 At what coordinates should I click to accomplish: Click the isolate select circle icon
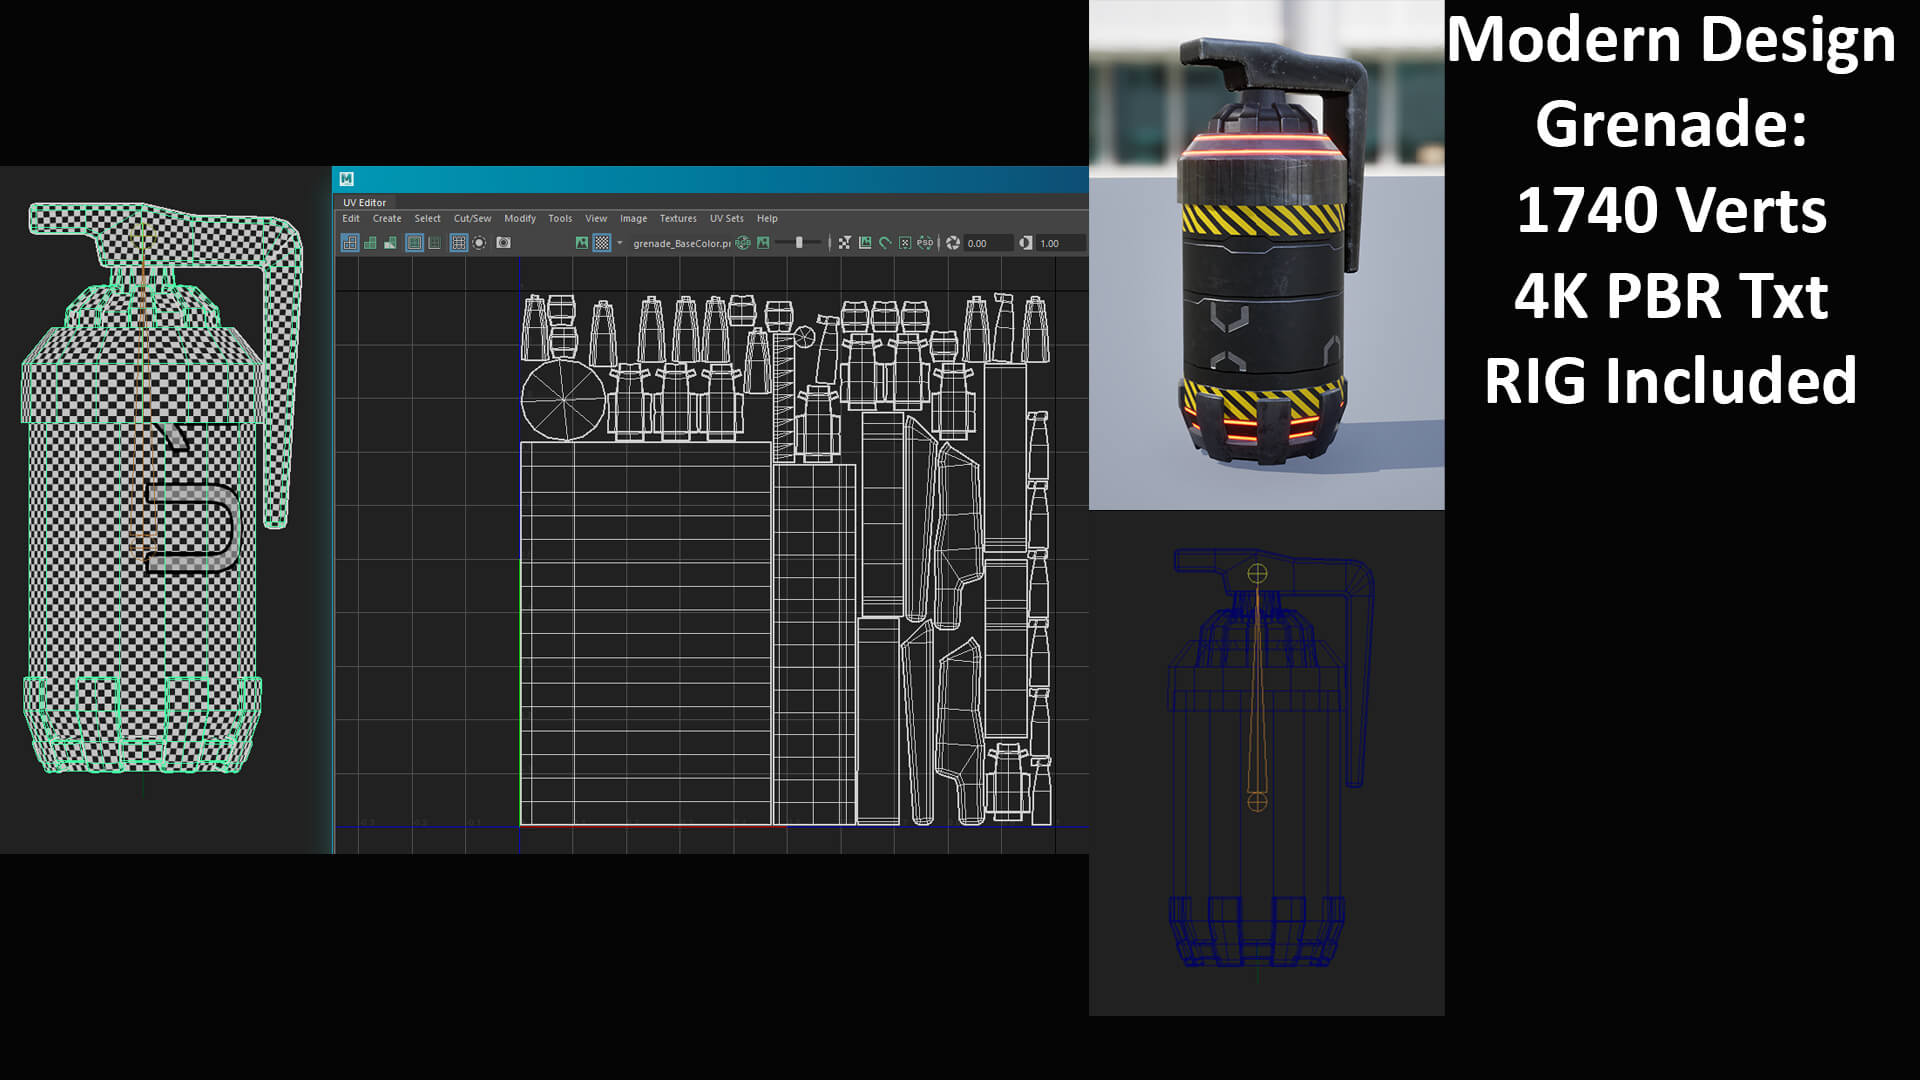point(479,243)
